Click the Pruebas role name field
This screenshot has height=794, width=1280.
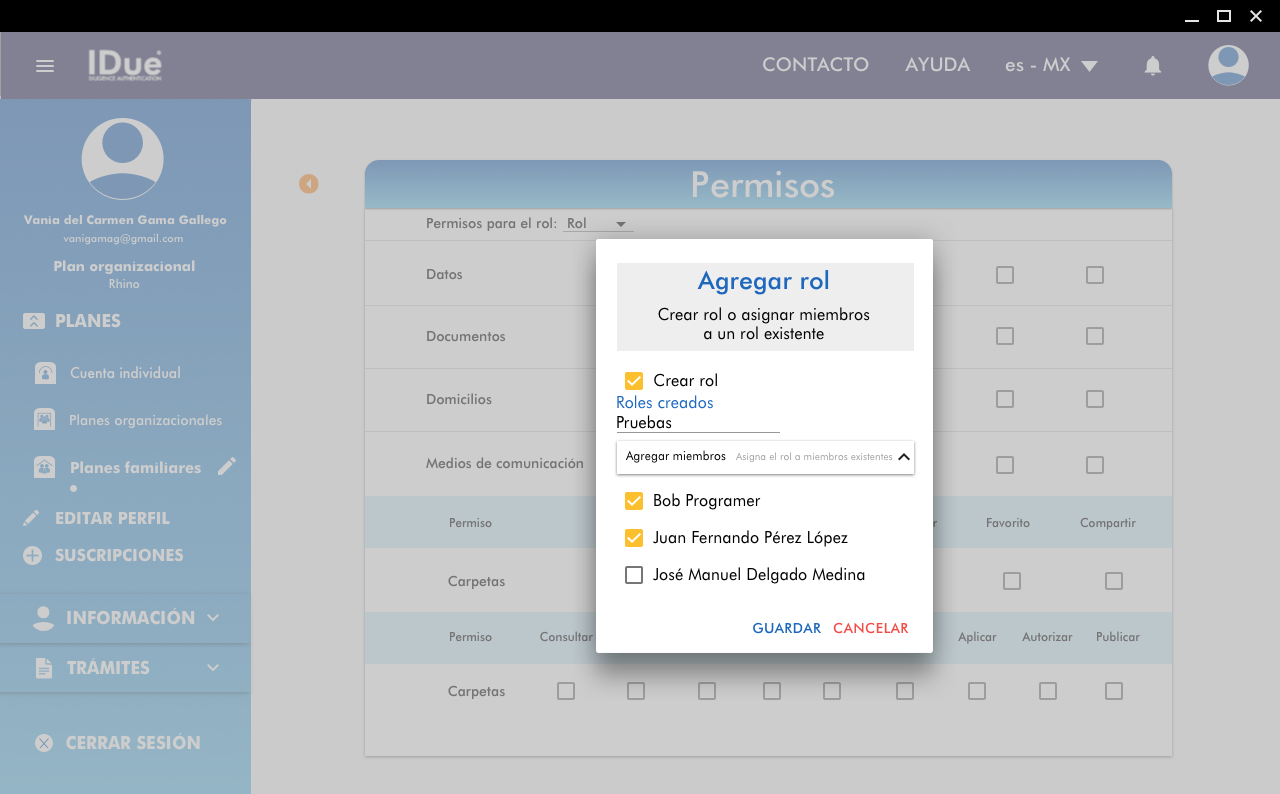(697, 423)
